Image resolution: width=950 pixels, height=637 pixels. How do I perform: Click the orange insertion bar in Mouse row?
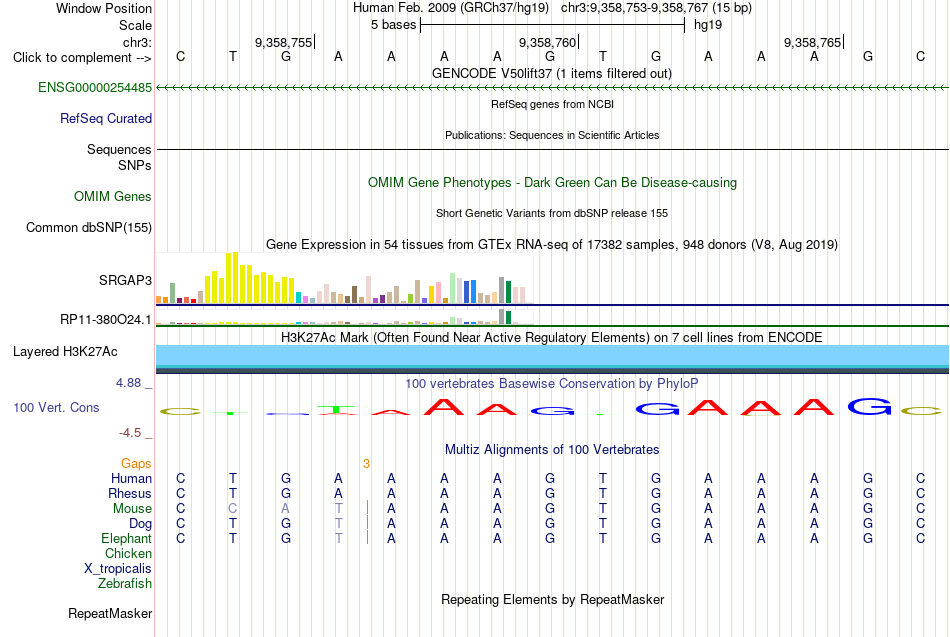(367, 508)
